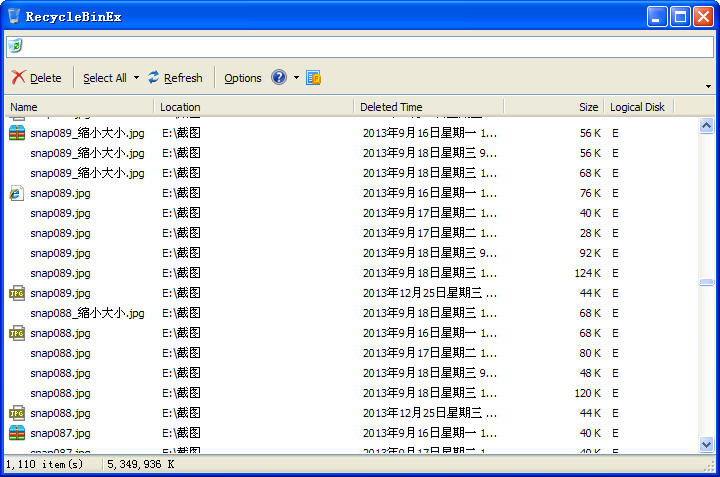Click the Options button
The image size is (720, 477).
(242, 78)
